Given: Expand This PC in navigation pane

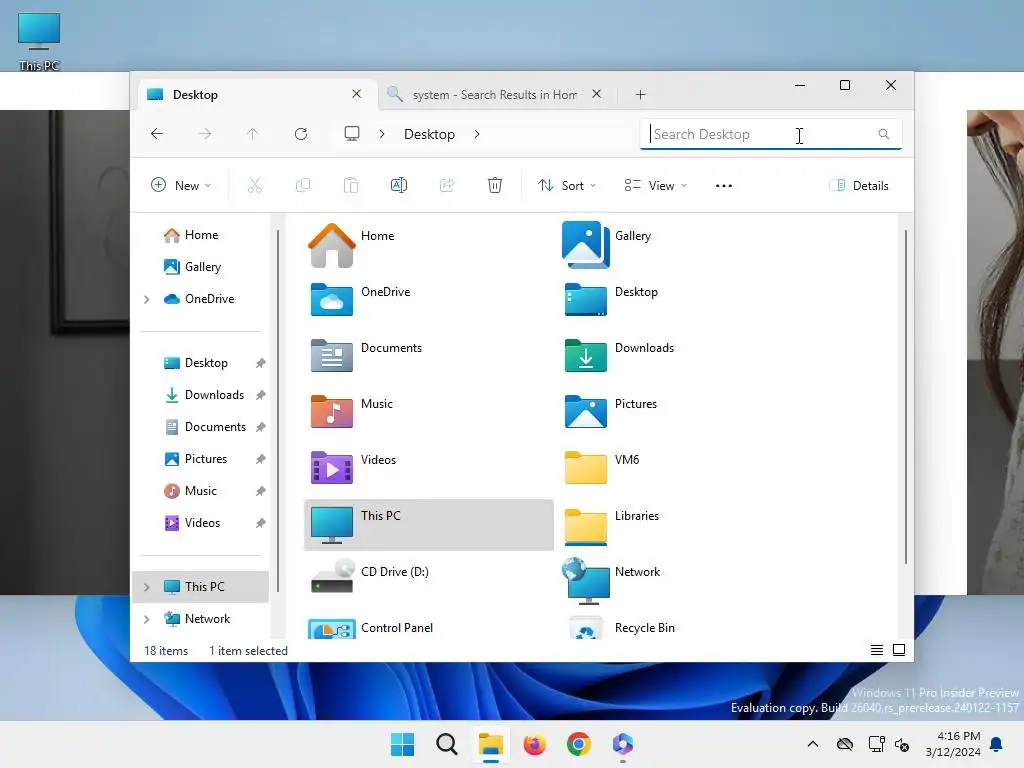Looking at the screenshot, I should 147,587.
